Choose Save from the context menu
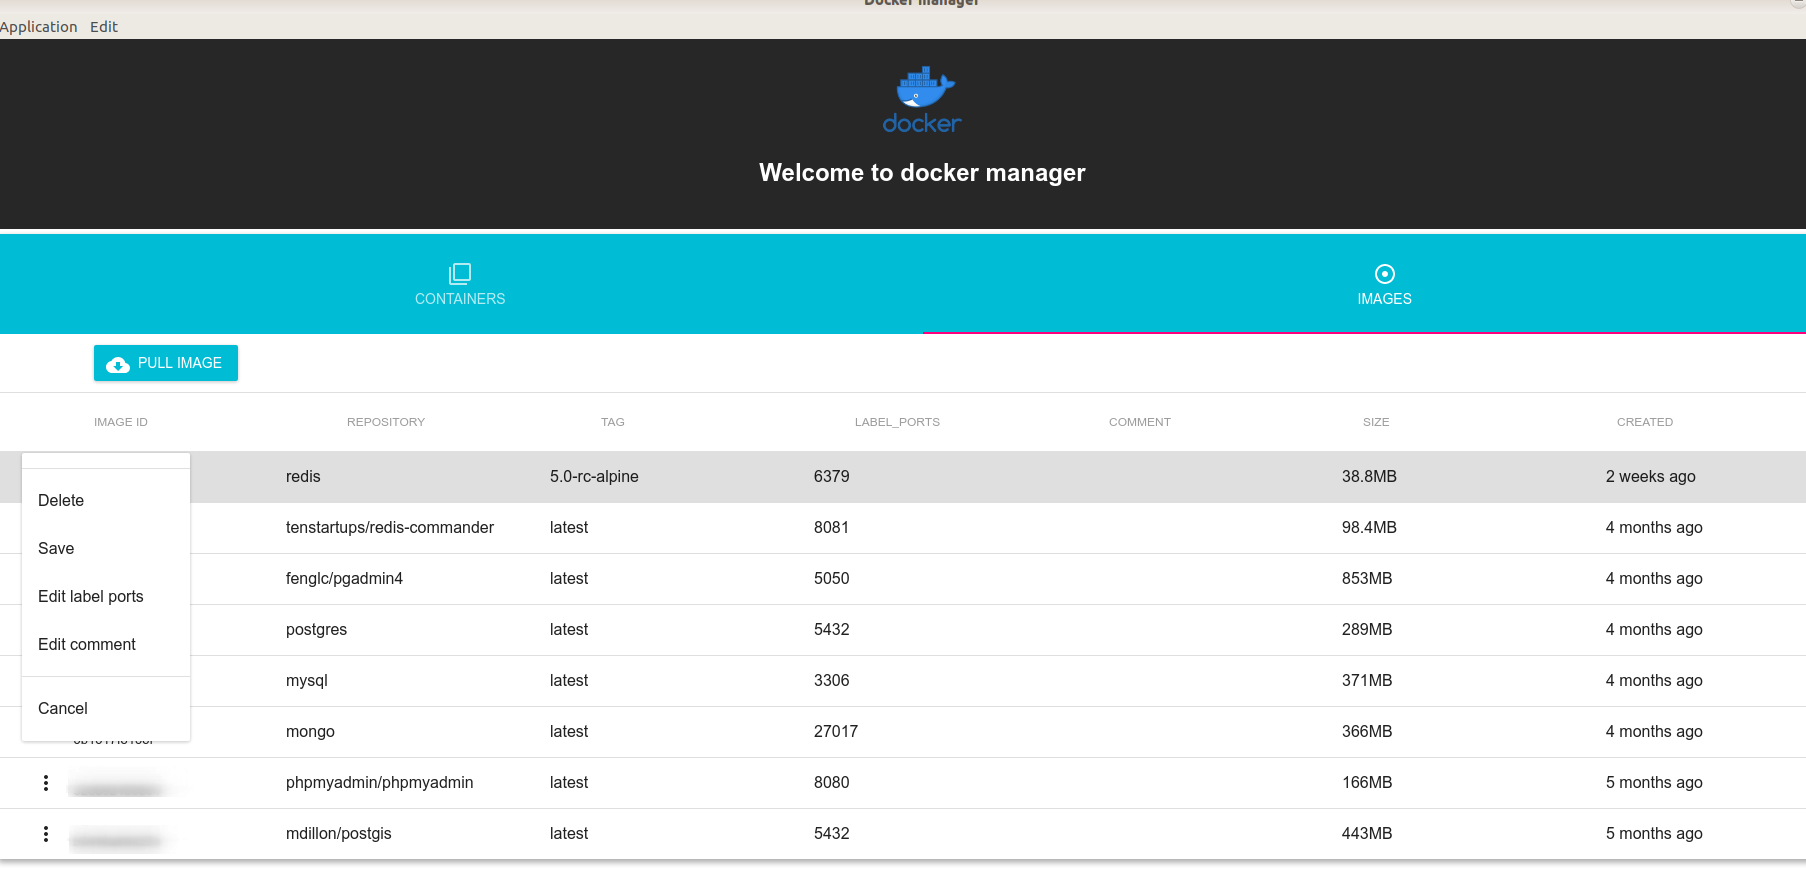The height and width of the screenshot is (873, 1806). tap(106, 549)
